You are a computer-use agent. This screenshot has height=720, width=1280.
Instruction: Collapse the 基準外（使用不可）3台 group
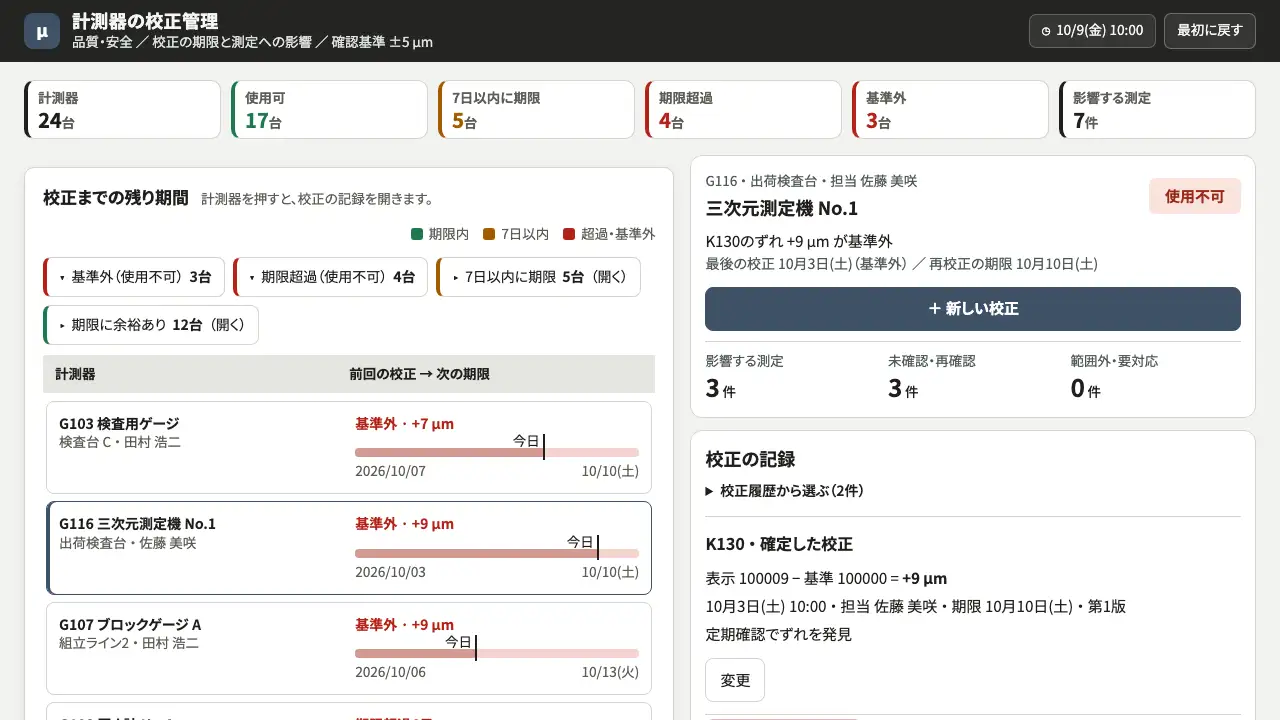(134, 277)
